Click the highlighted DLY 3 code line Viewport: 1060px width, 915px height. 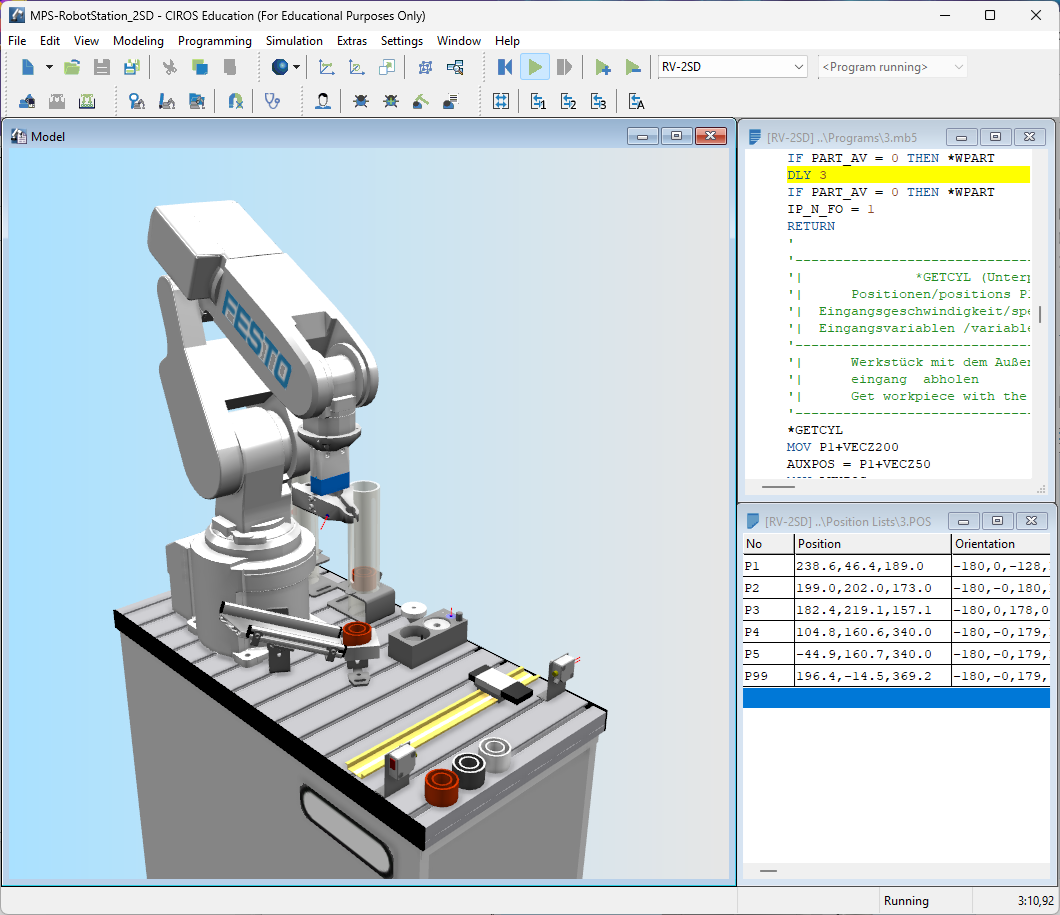click(908, 175)
